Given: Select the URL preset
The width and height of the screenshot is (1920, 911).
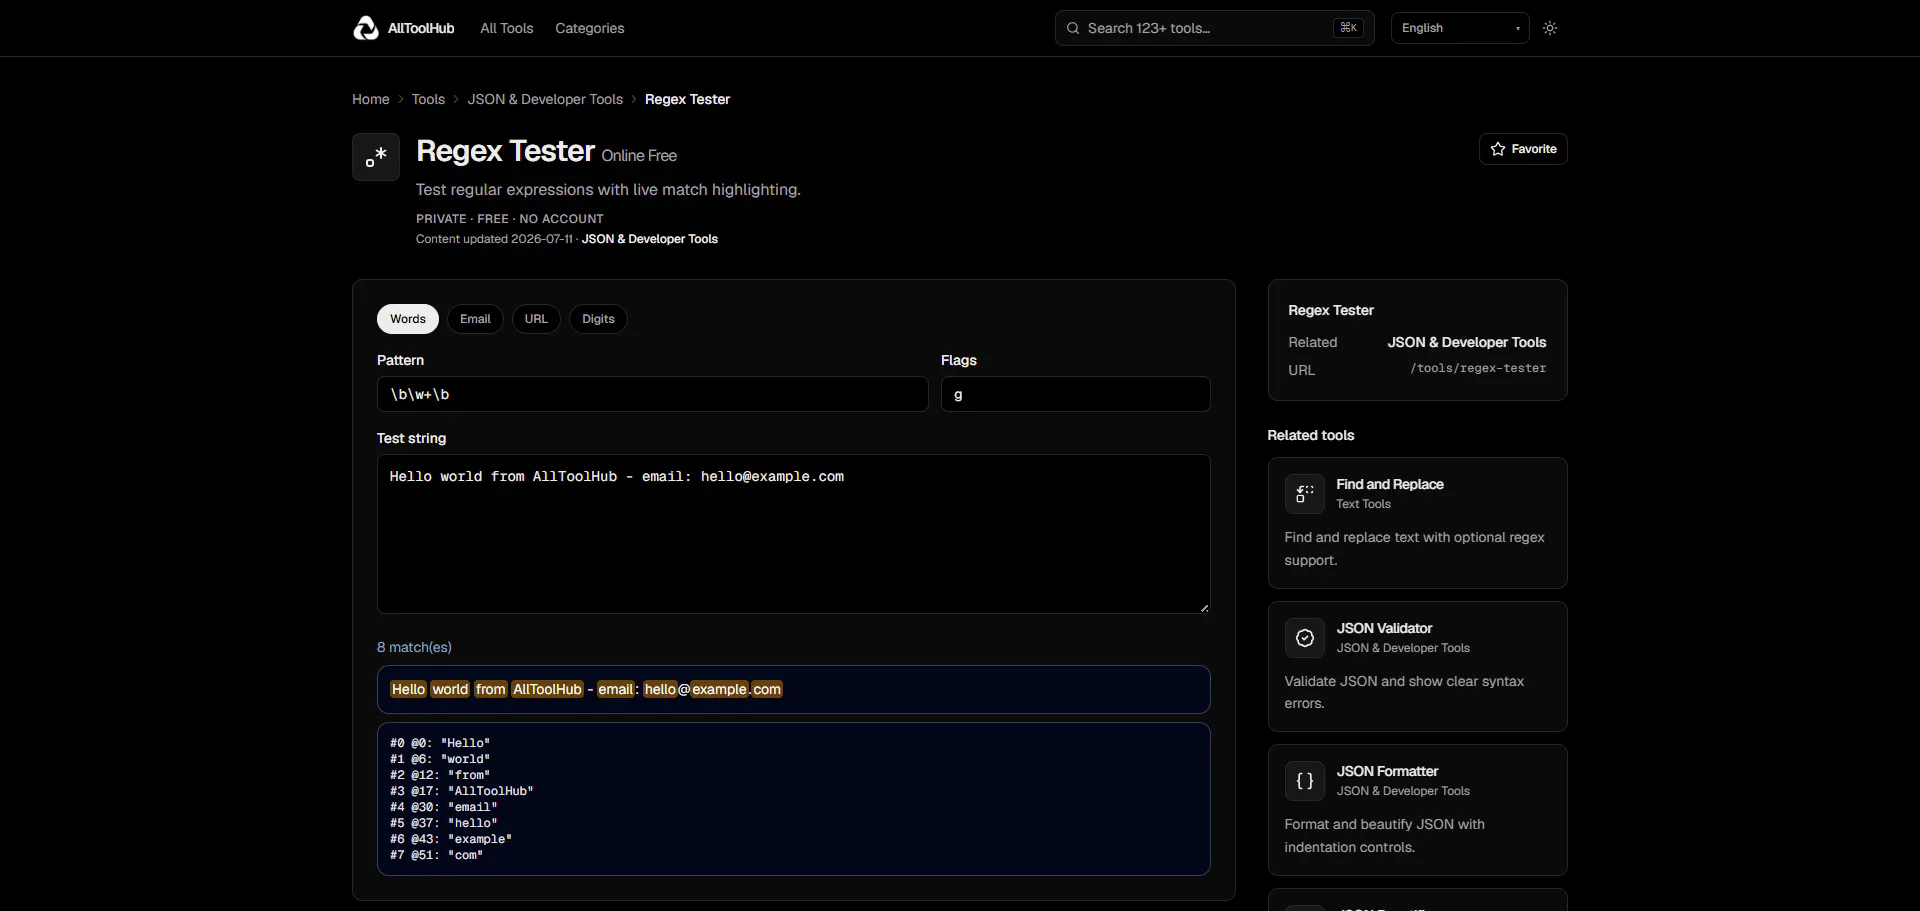Looking at the screenshot, I should (x=536, y=319).
